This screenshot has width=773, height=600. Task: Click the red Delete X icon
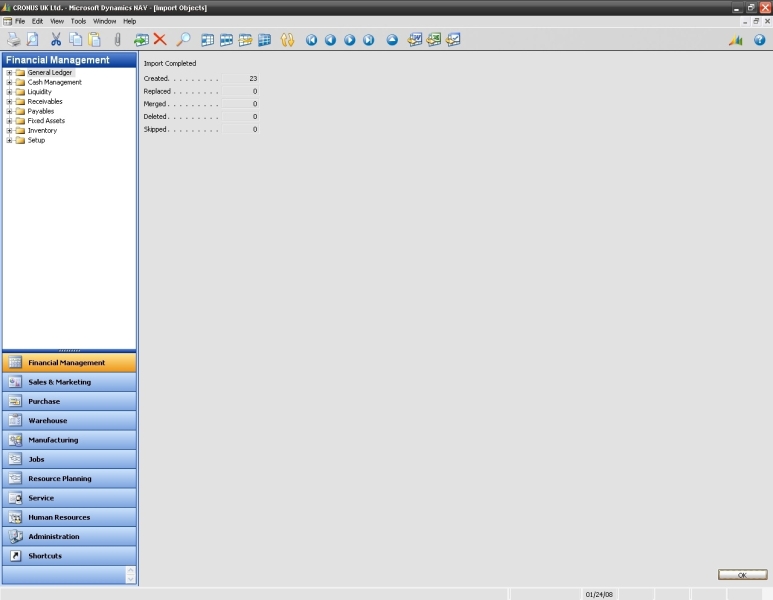(x=160, y=40)
